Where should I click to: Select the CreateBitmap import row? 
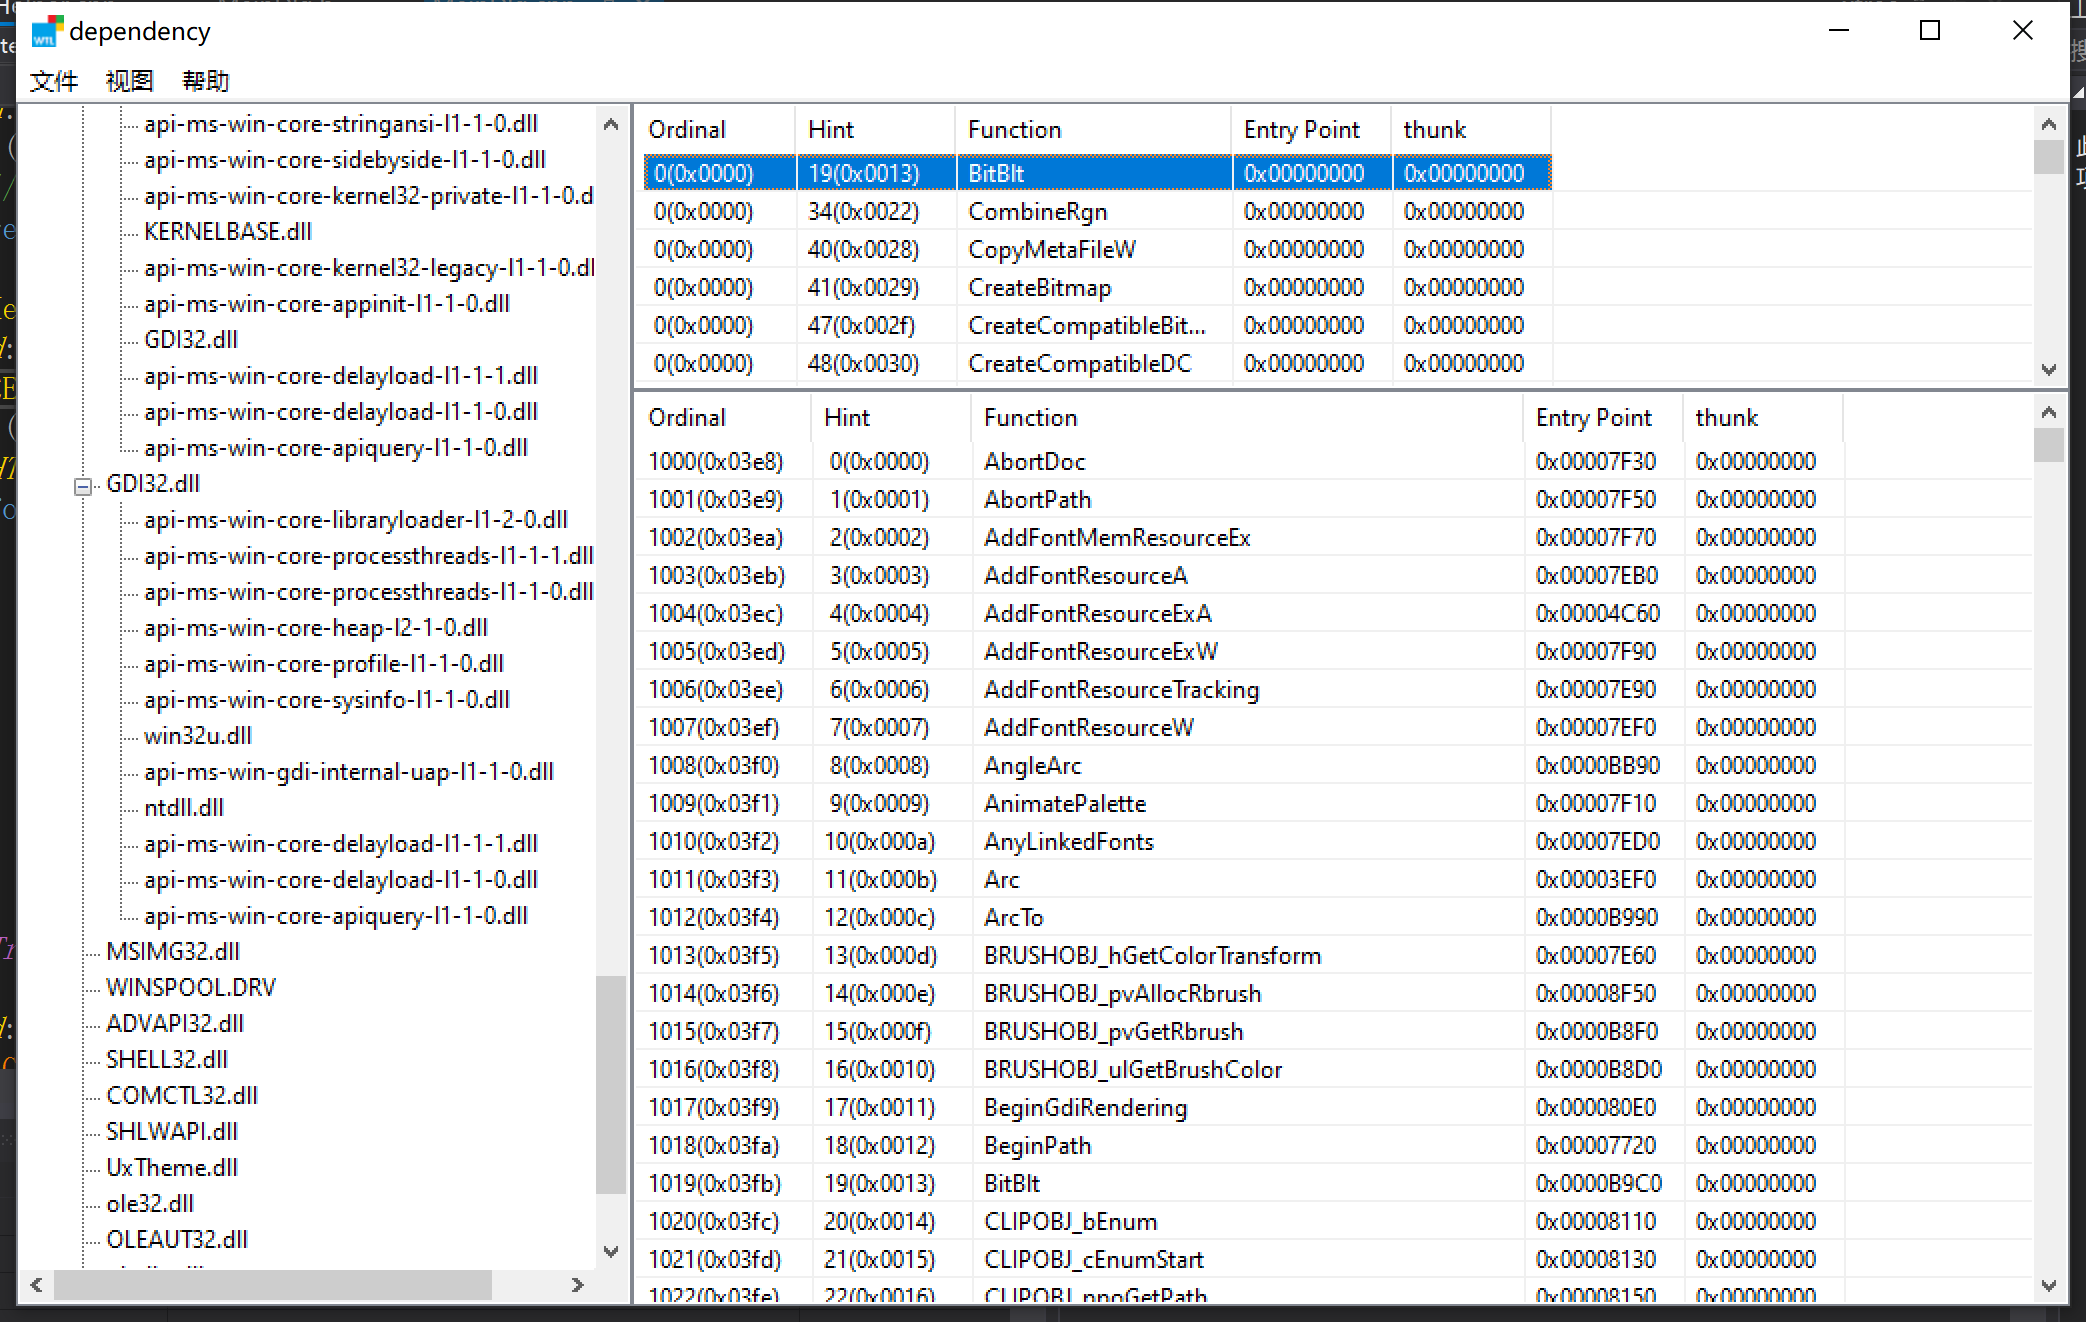[1039, 288]
